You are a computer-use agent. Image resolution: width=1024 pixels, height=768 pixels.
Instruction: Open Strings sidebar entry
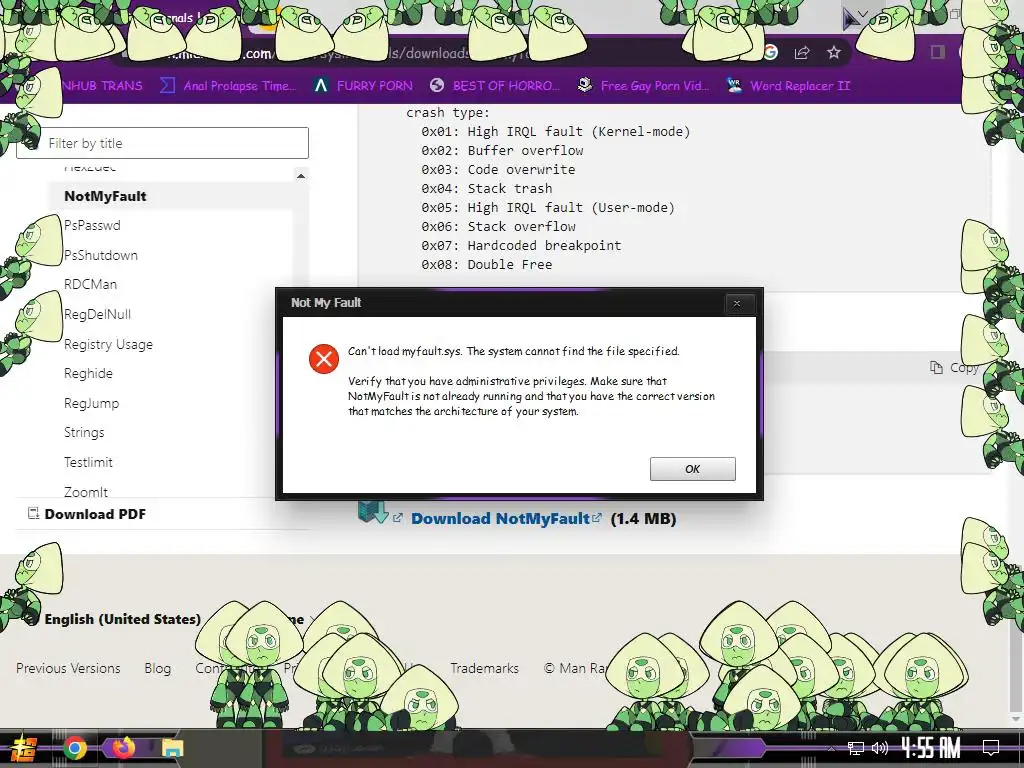84,432
